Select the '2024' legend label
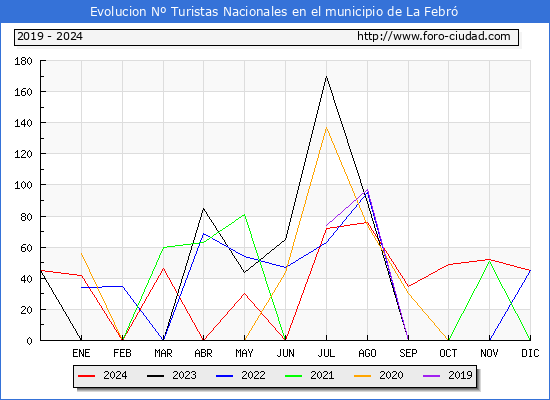The width and height of the screenshot is (550, 400). tap(115, 375)
